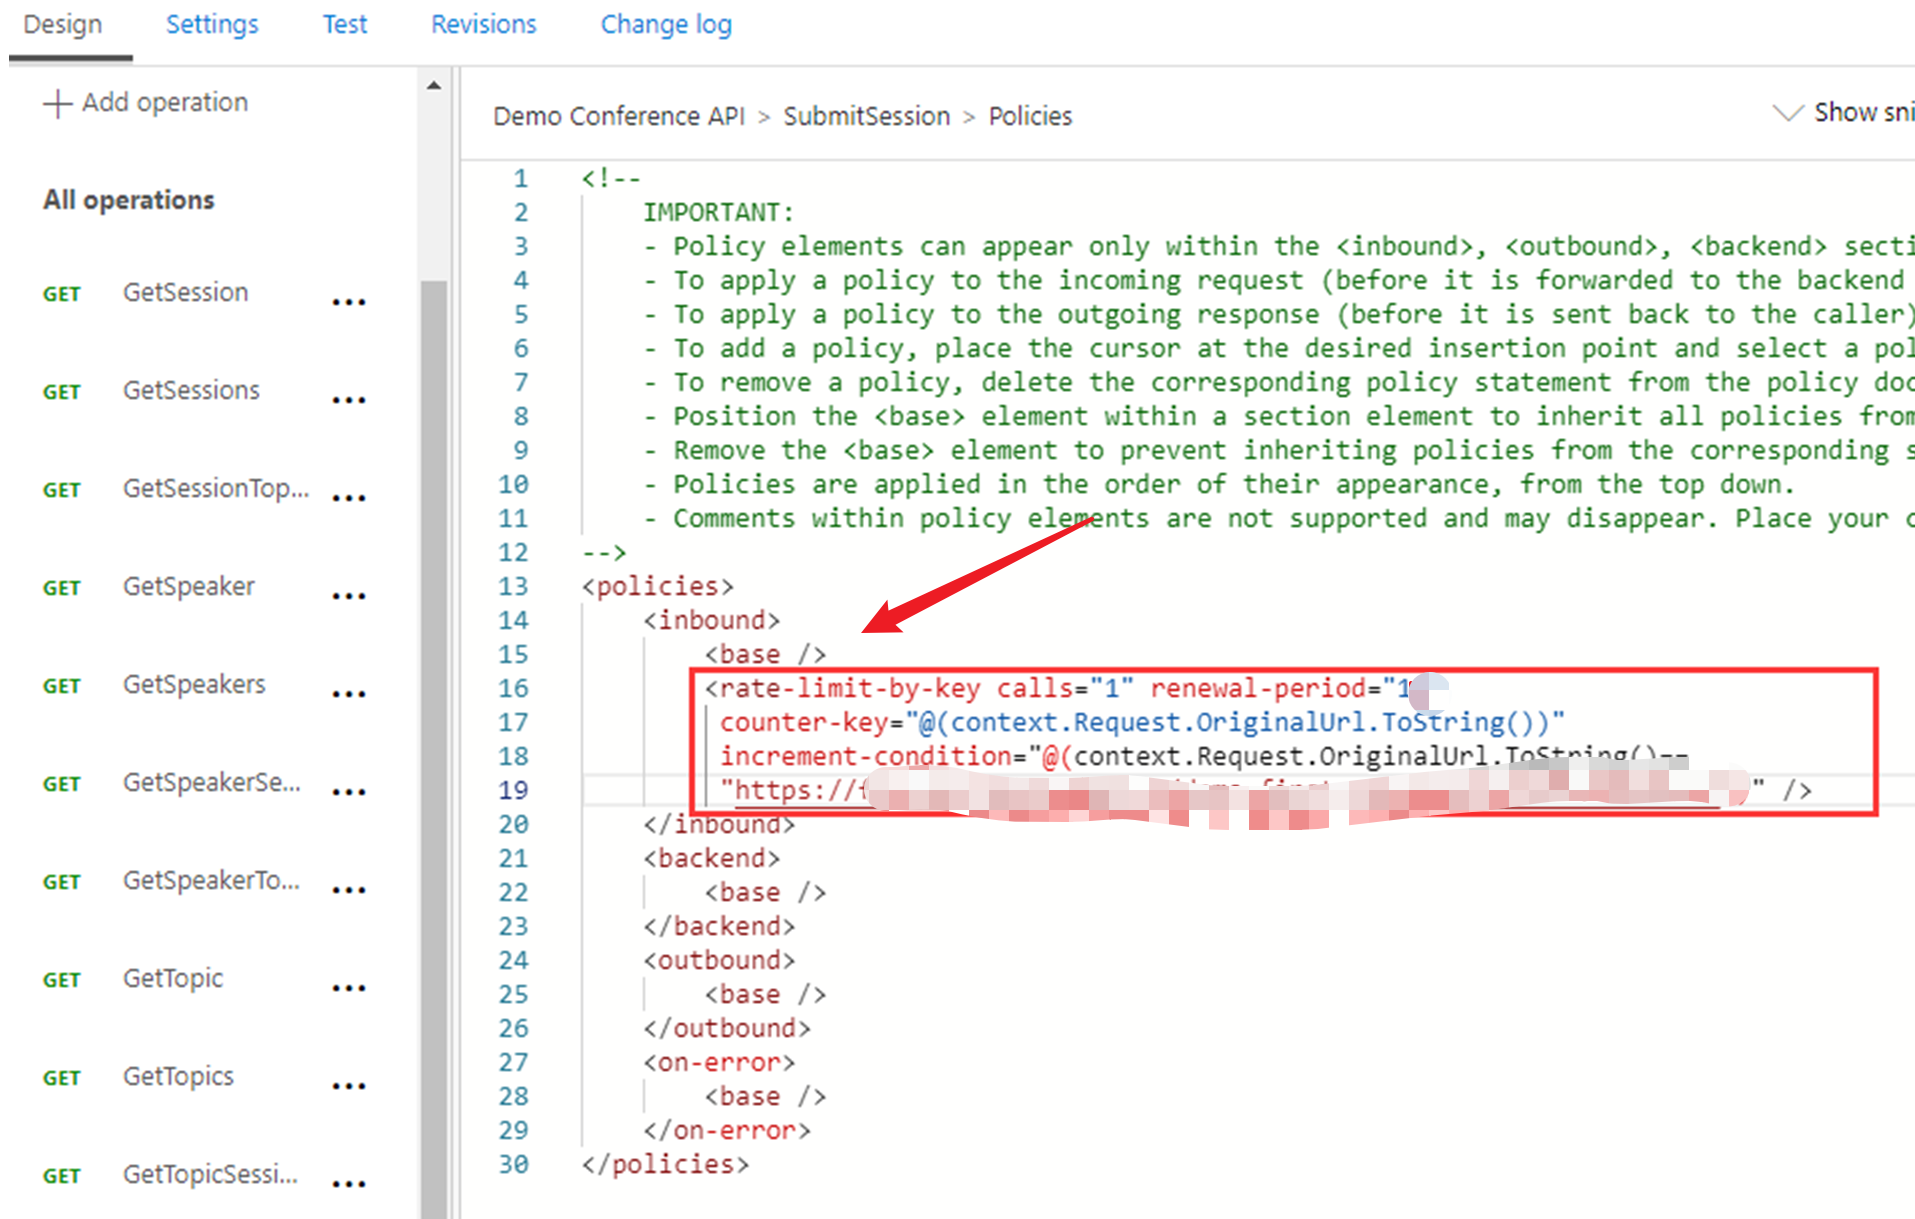The image size is (1915, 1219).
Task: Open the ellipsis menu for GetSession
Action: point(348,302)
